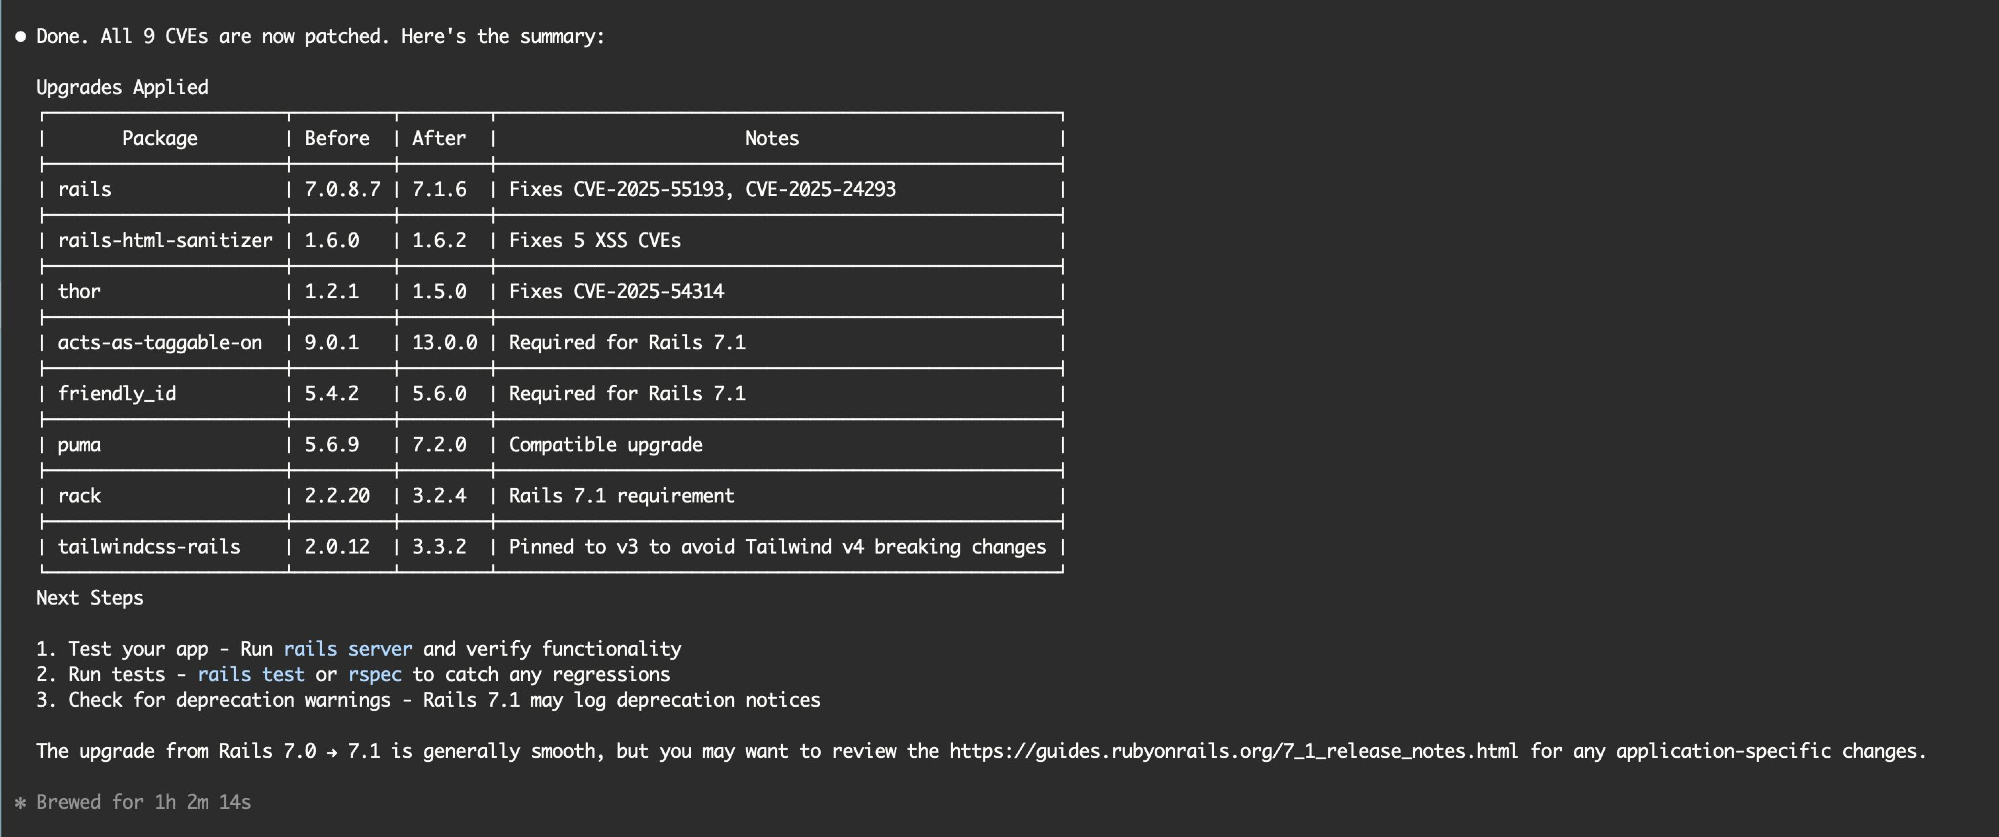Screen dimensions: 1999x837
Task: Click the "Upgrades Applied" heading
Action: 122,87
